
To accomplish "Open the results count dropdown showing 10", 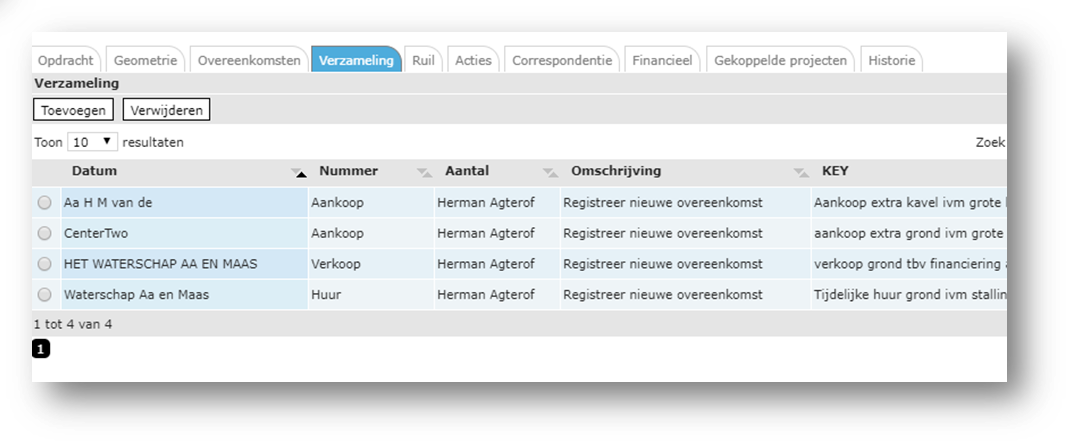I will 92,142.
